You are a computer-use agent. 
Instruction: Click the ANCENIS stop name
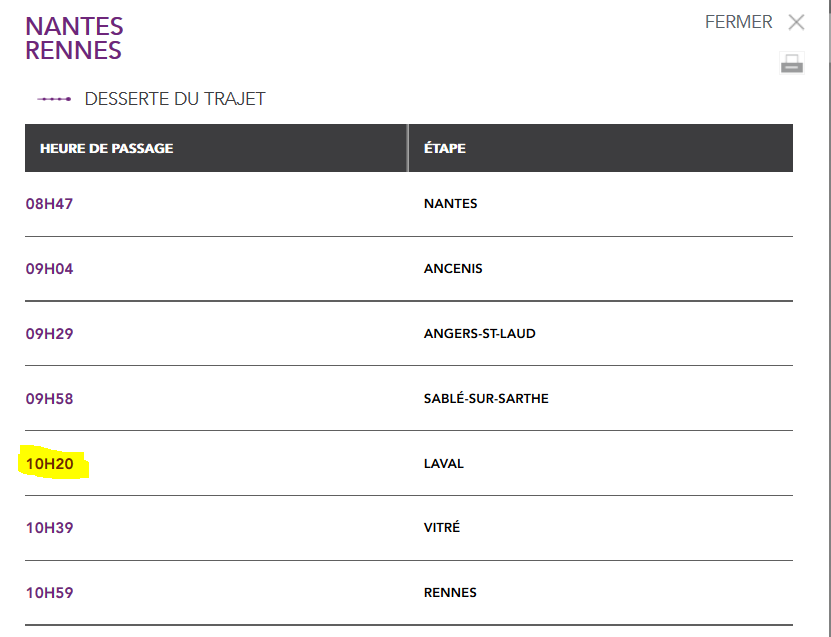[x=453, y=269]
